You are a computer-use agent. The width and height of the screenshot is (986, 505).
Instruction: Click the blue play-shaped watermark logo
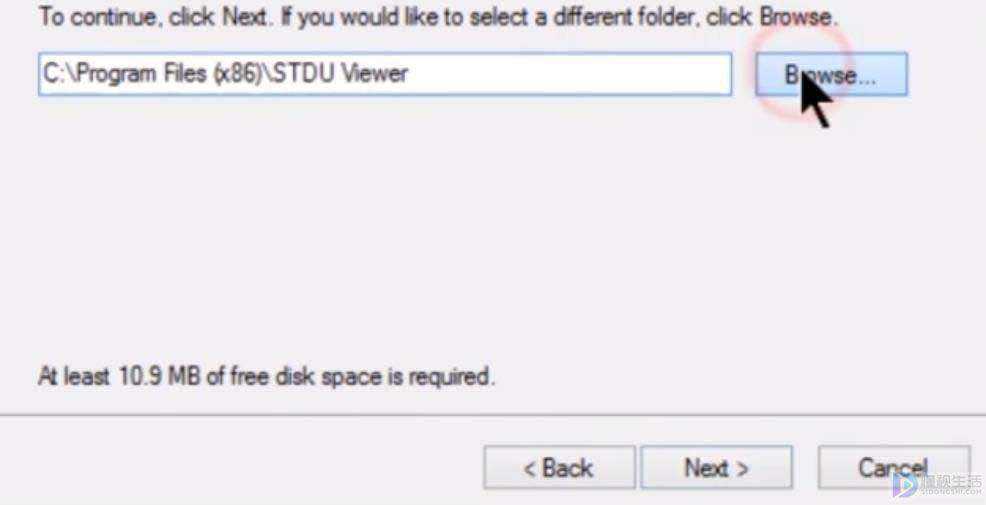point(904,484)
